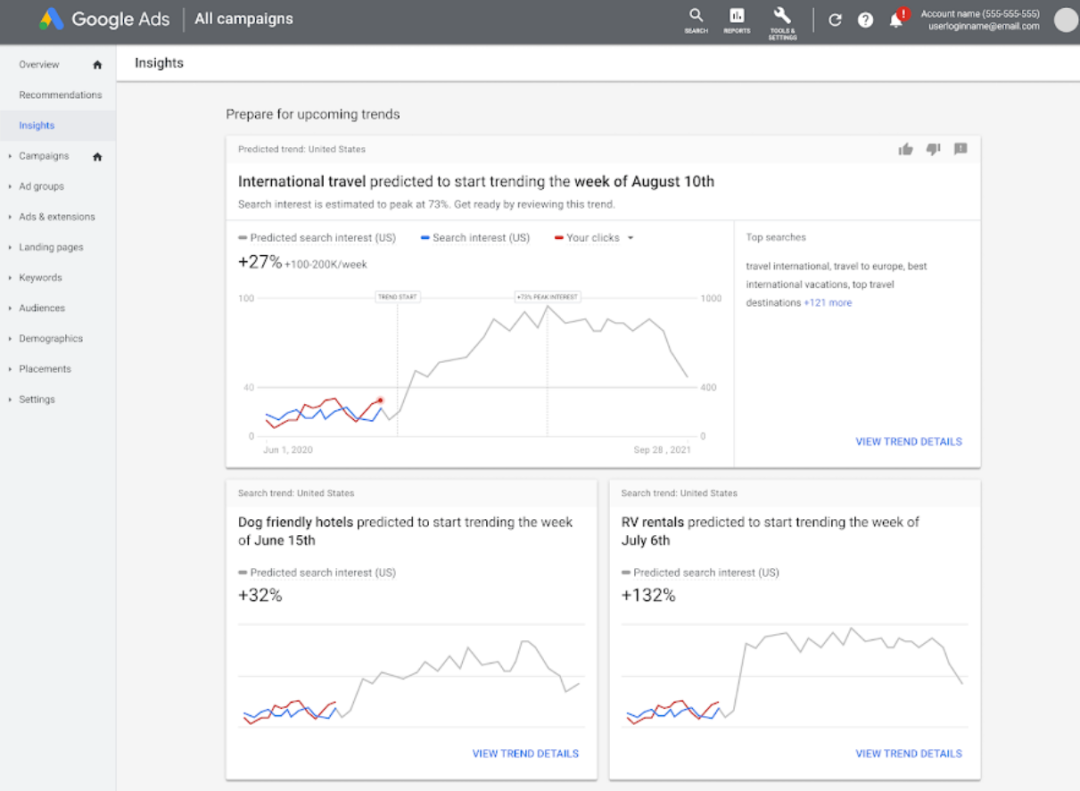This screenshot has width=1080, height=791.
Task: Expand Placements in the sidebar
Action: (x=10, y=369)
